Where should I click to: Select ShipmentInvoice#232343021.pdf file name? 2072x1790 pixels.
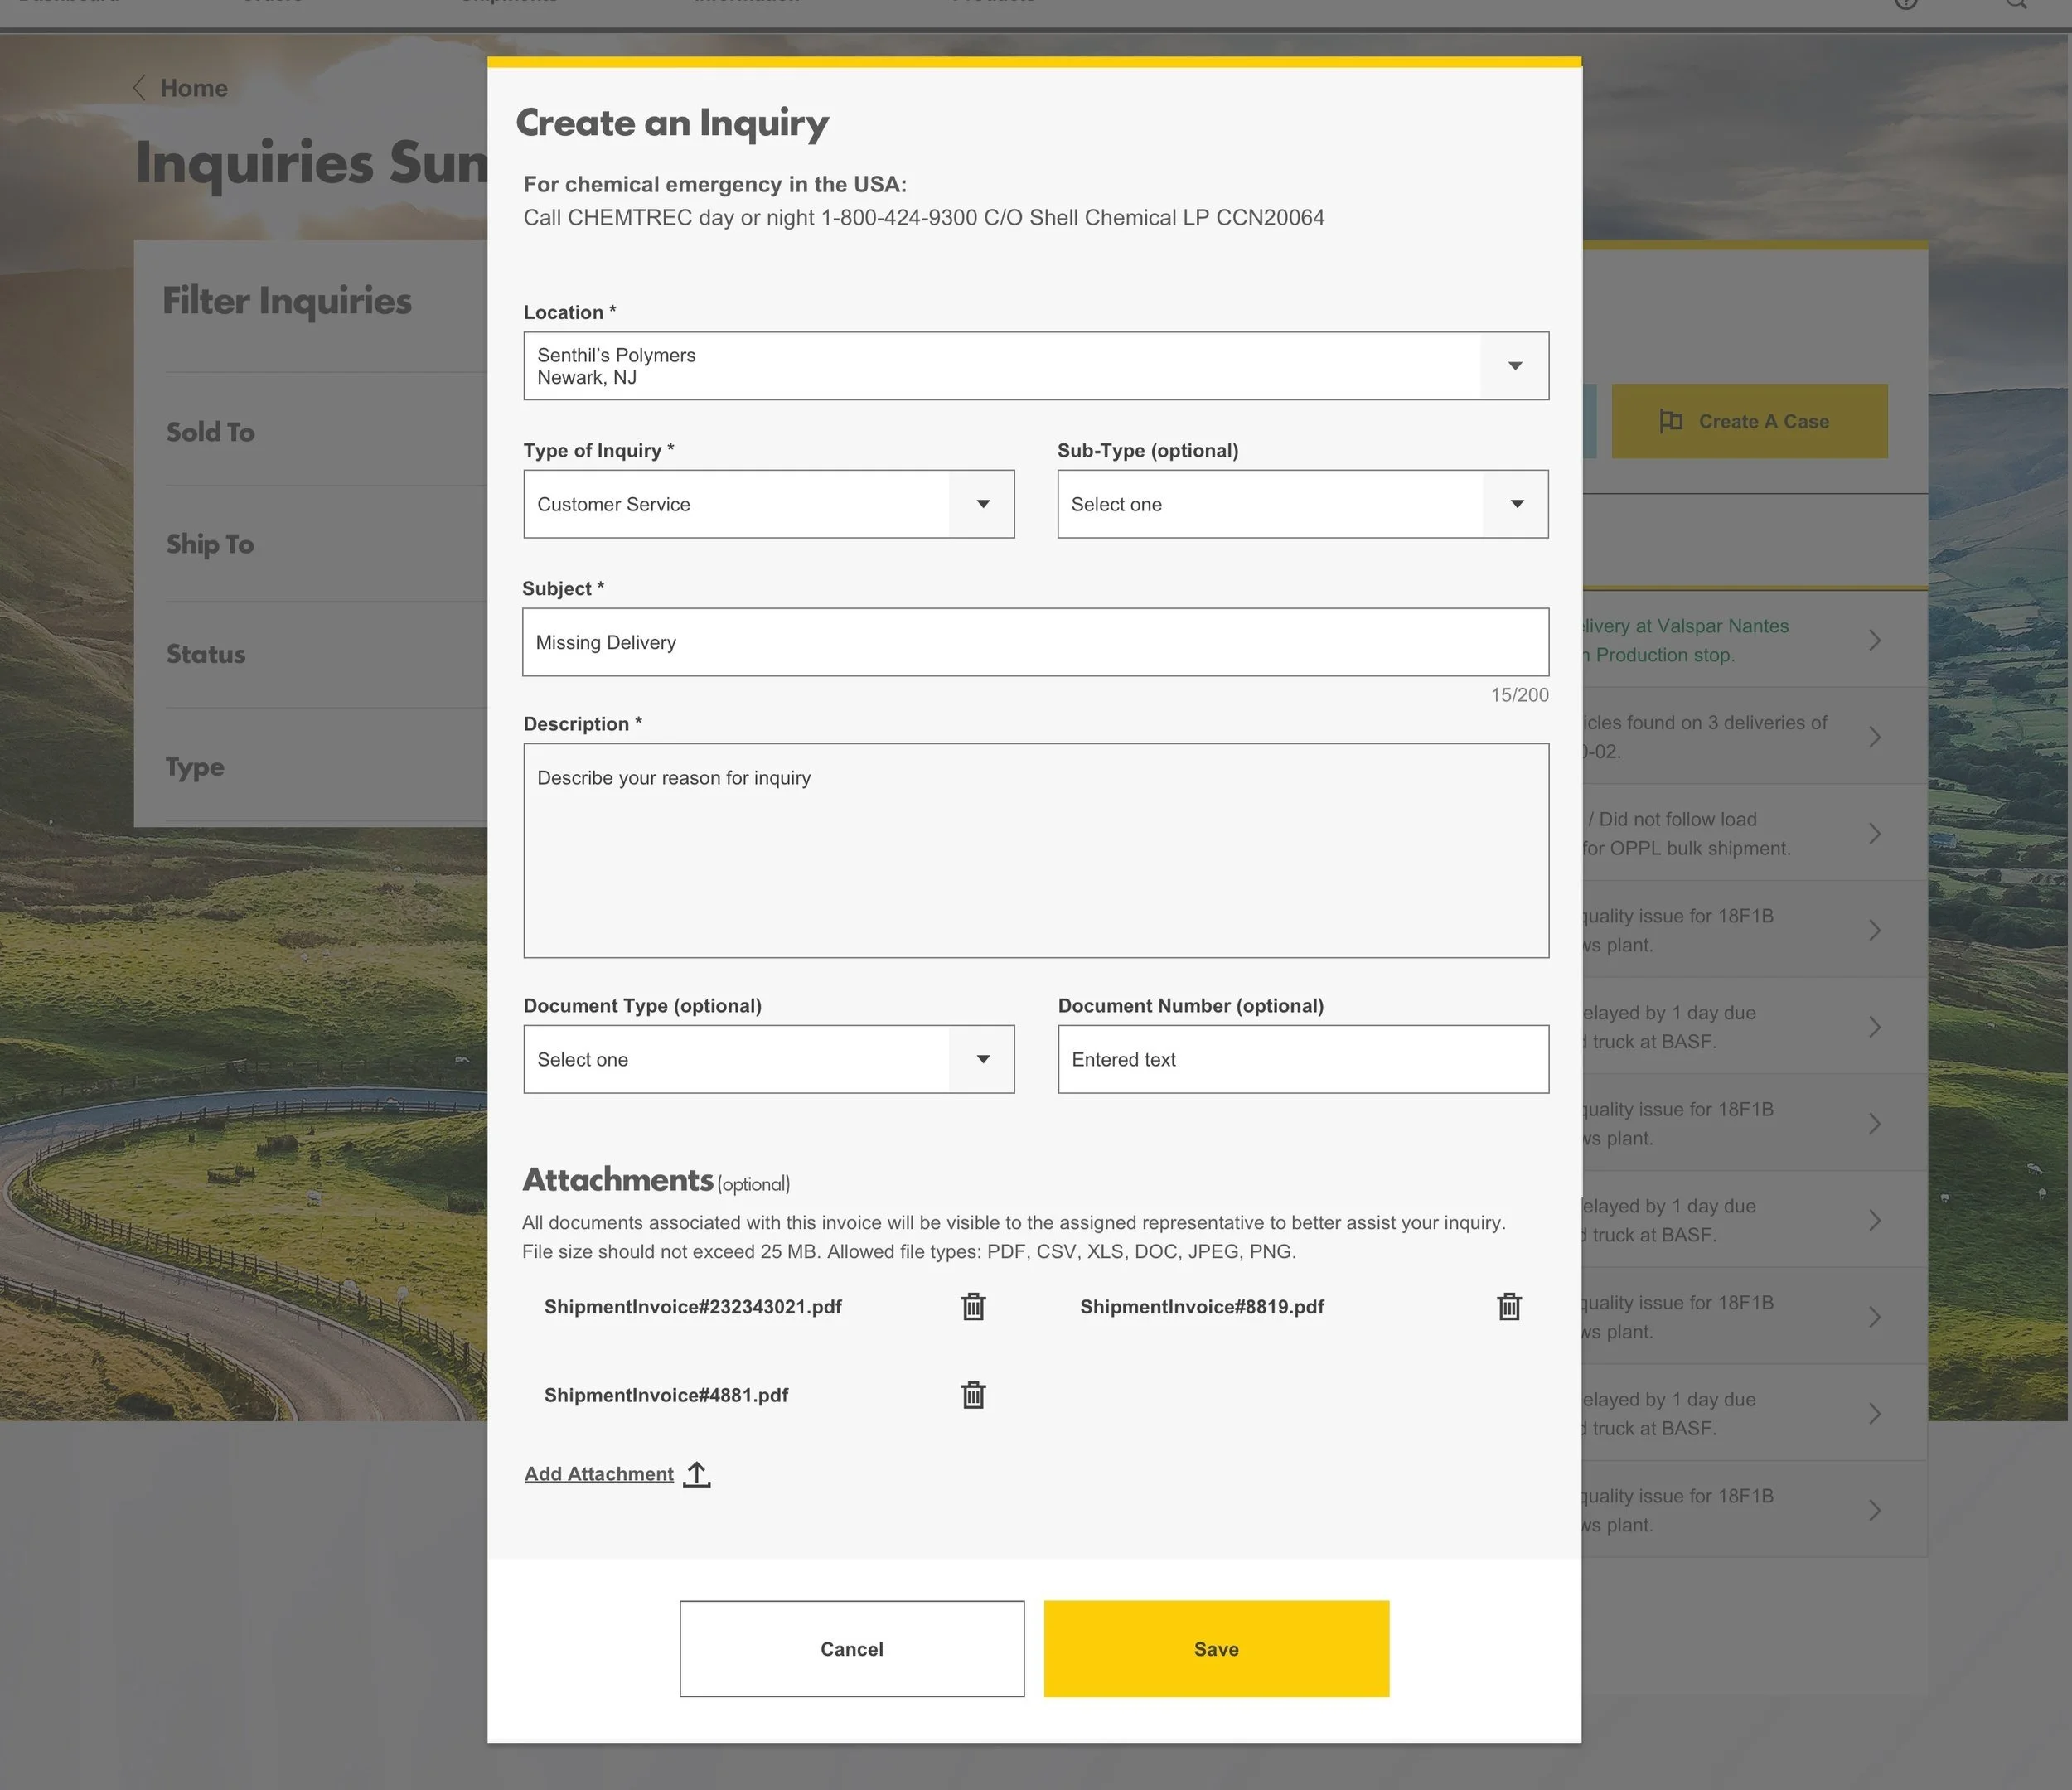click(693, 1307)
